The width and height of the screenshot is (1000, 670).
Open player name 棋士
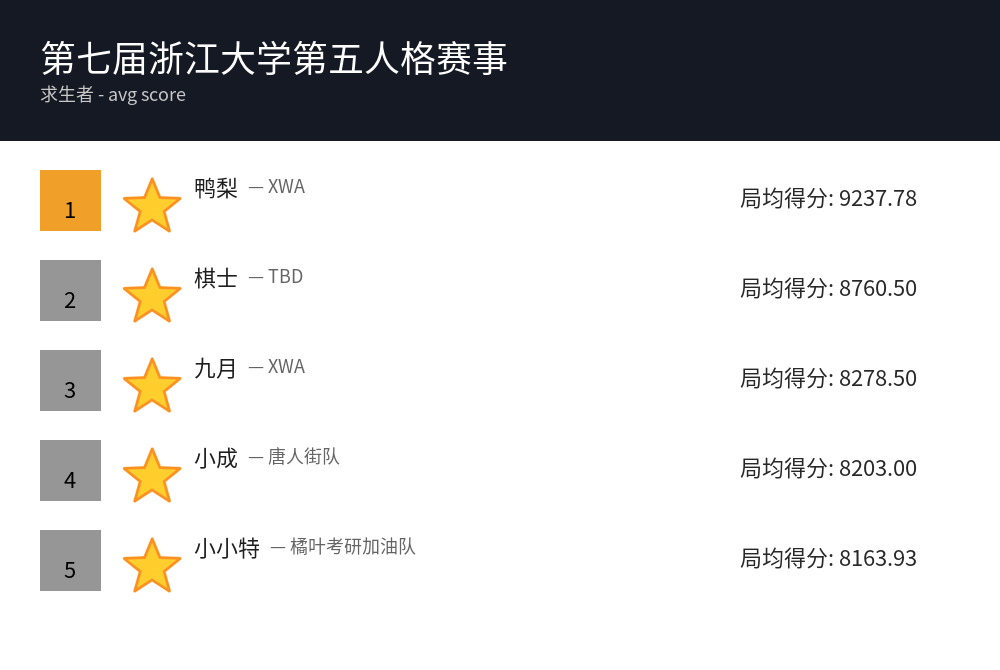coord(216,278)
